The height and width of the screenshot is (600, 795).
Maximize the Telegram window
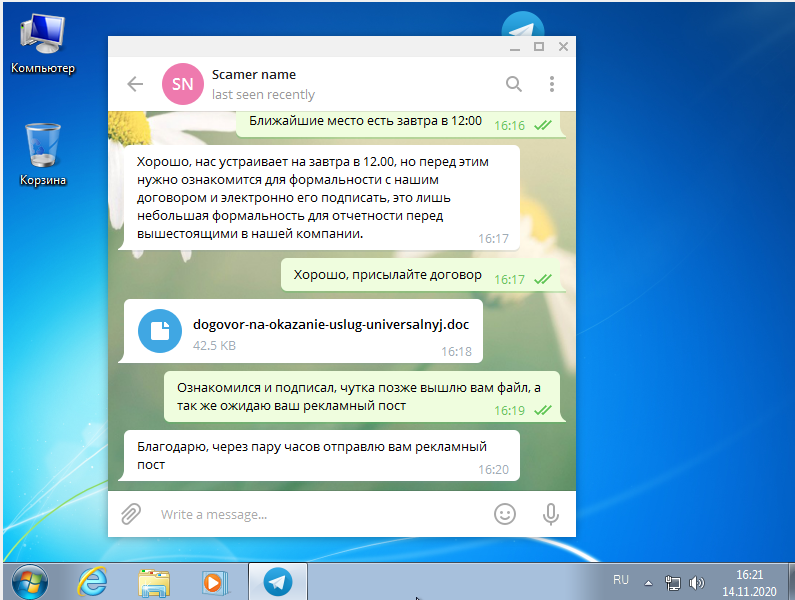click(x=539, y=47)
